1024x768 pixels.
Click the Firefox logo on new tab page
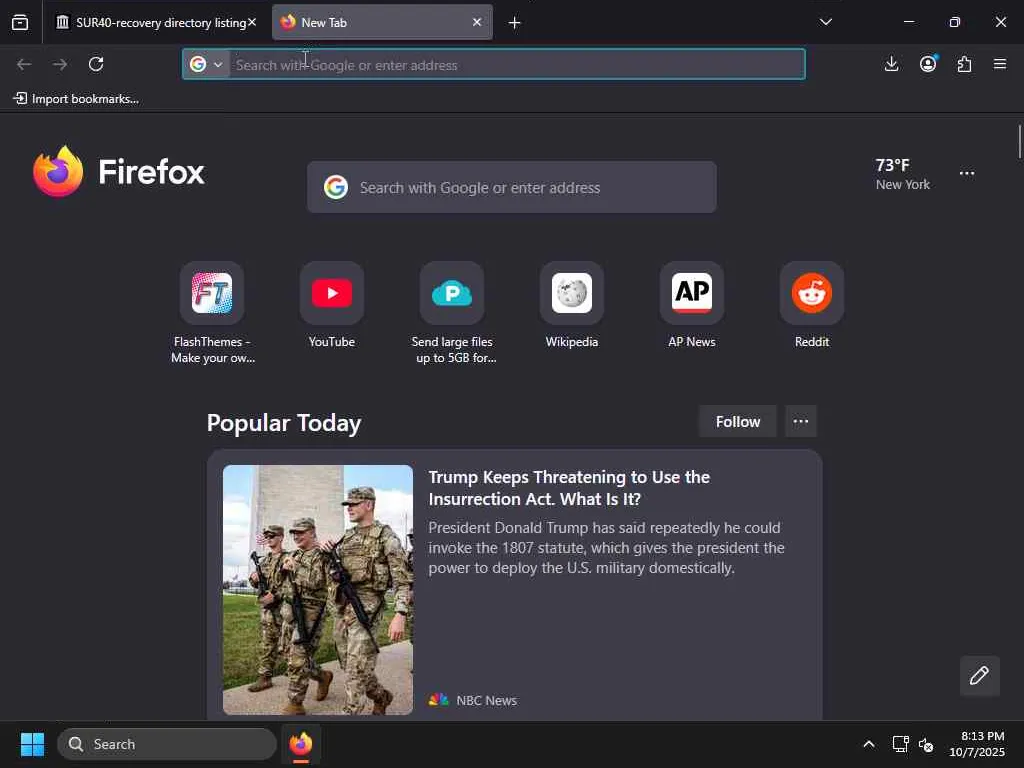pos(119,172)
